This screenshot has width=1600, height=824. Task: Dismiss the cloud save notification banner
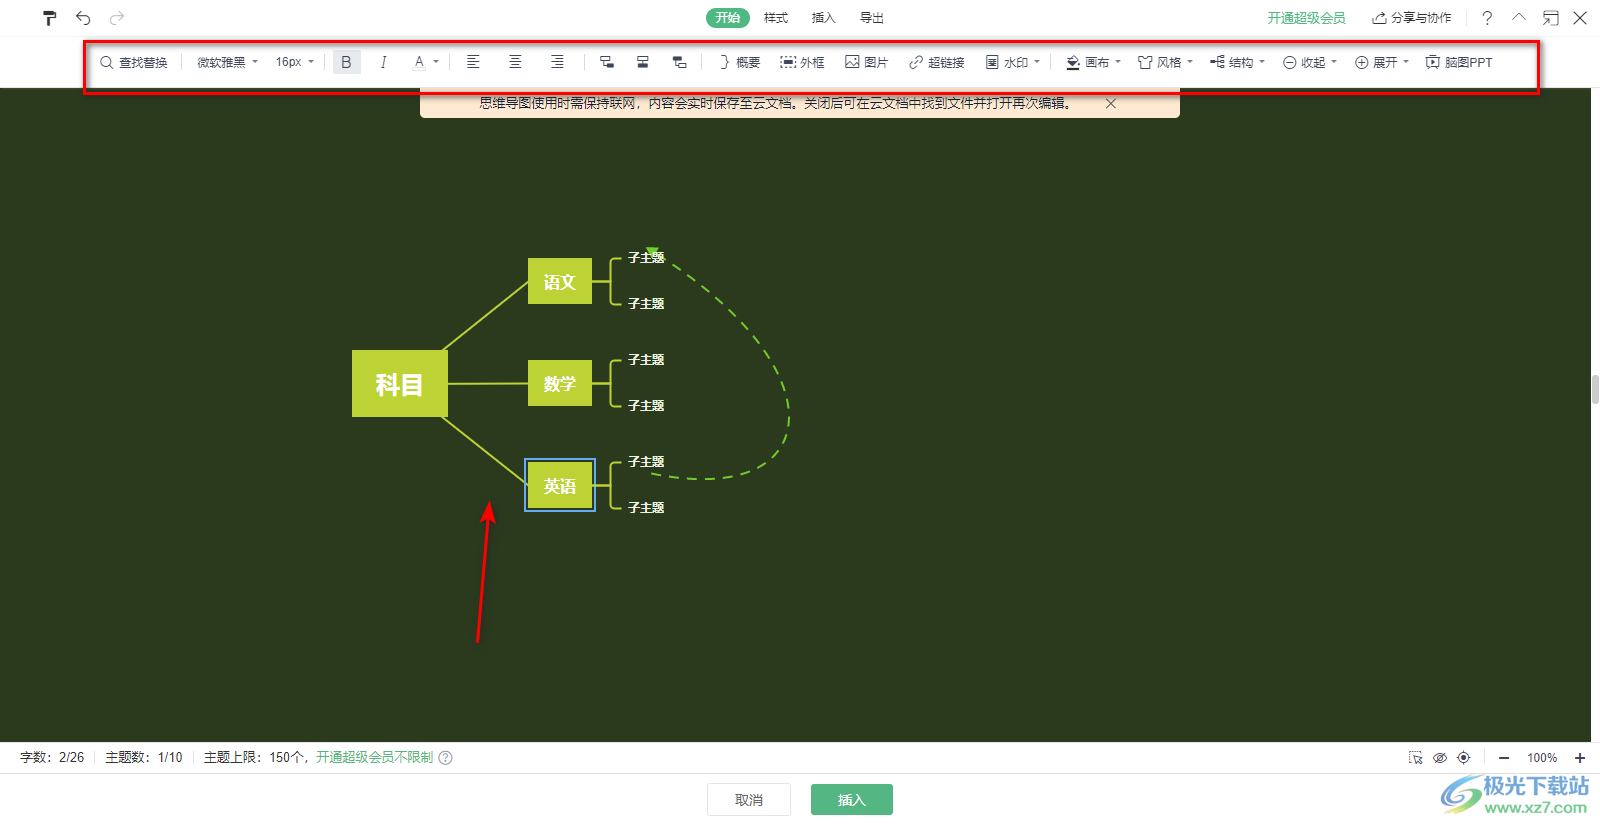tap(1110, 103)
